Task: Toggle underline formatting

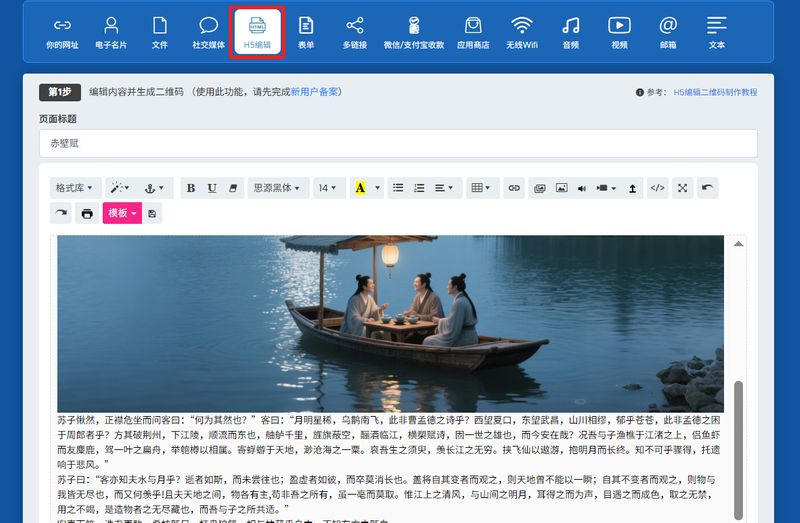Action: [x=212, y=188]
